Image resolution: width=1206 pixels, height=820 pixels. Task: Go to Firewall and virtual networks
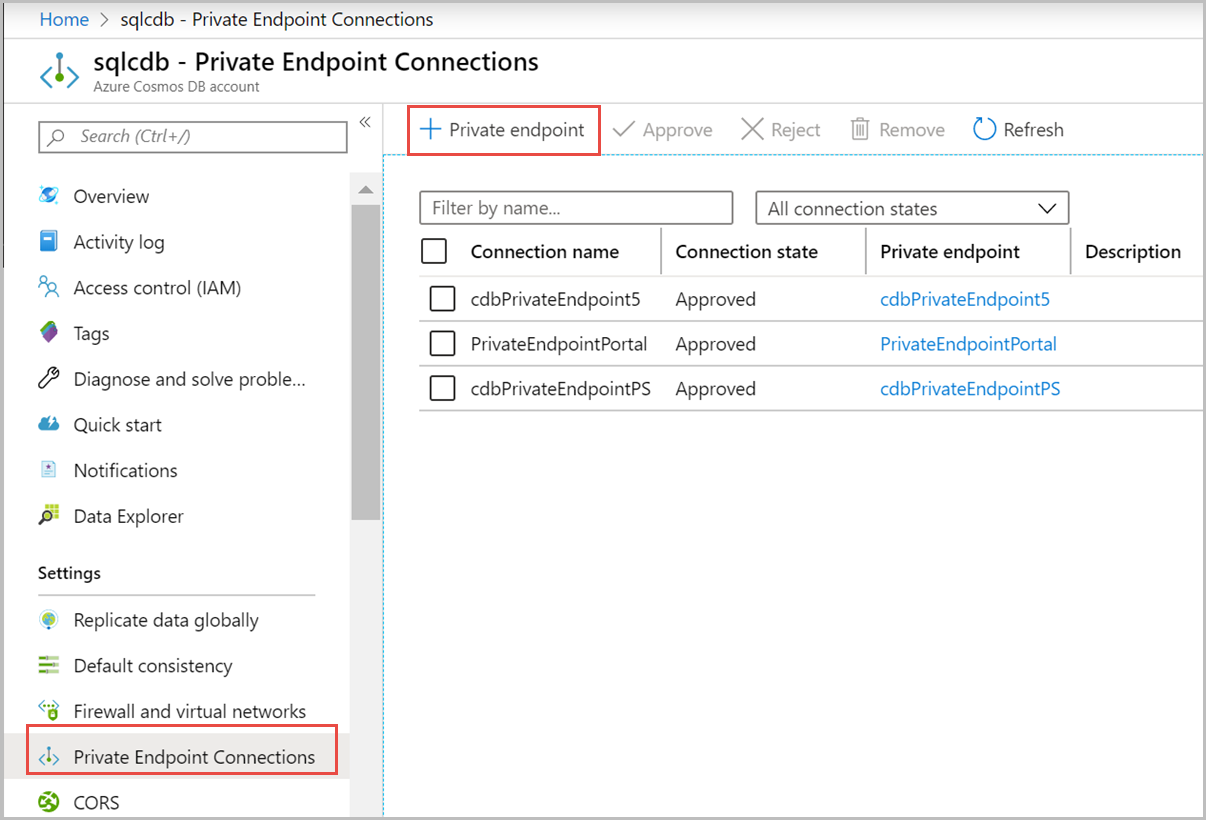point(189,711)
